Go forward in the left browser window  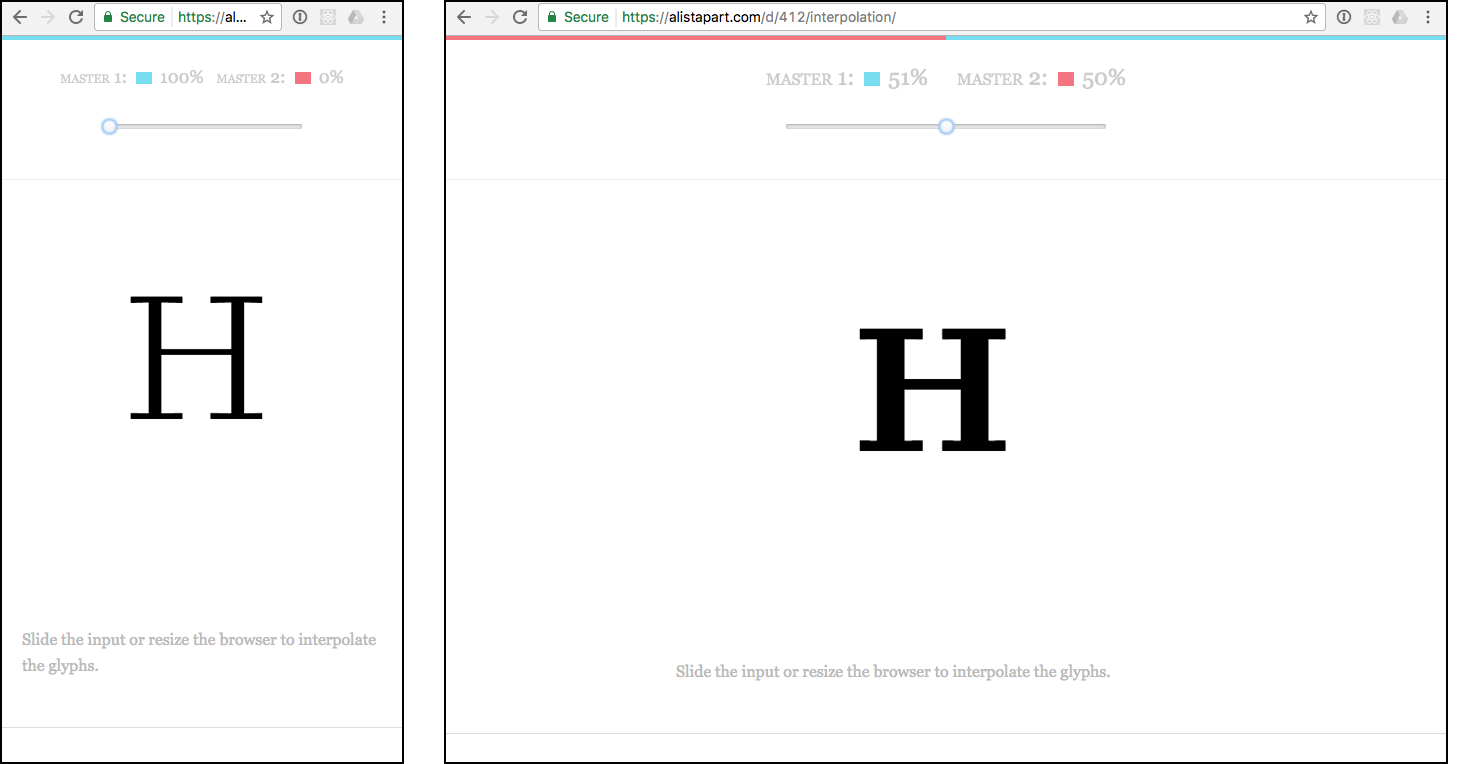[x=47, y=18]
